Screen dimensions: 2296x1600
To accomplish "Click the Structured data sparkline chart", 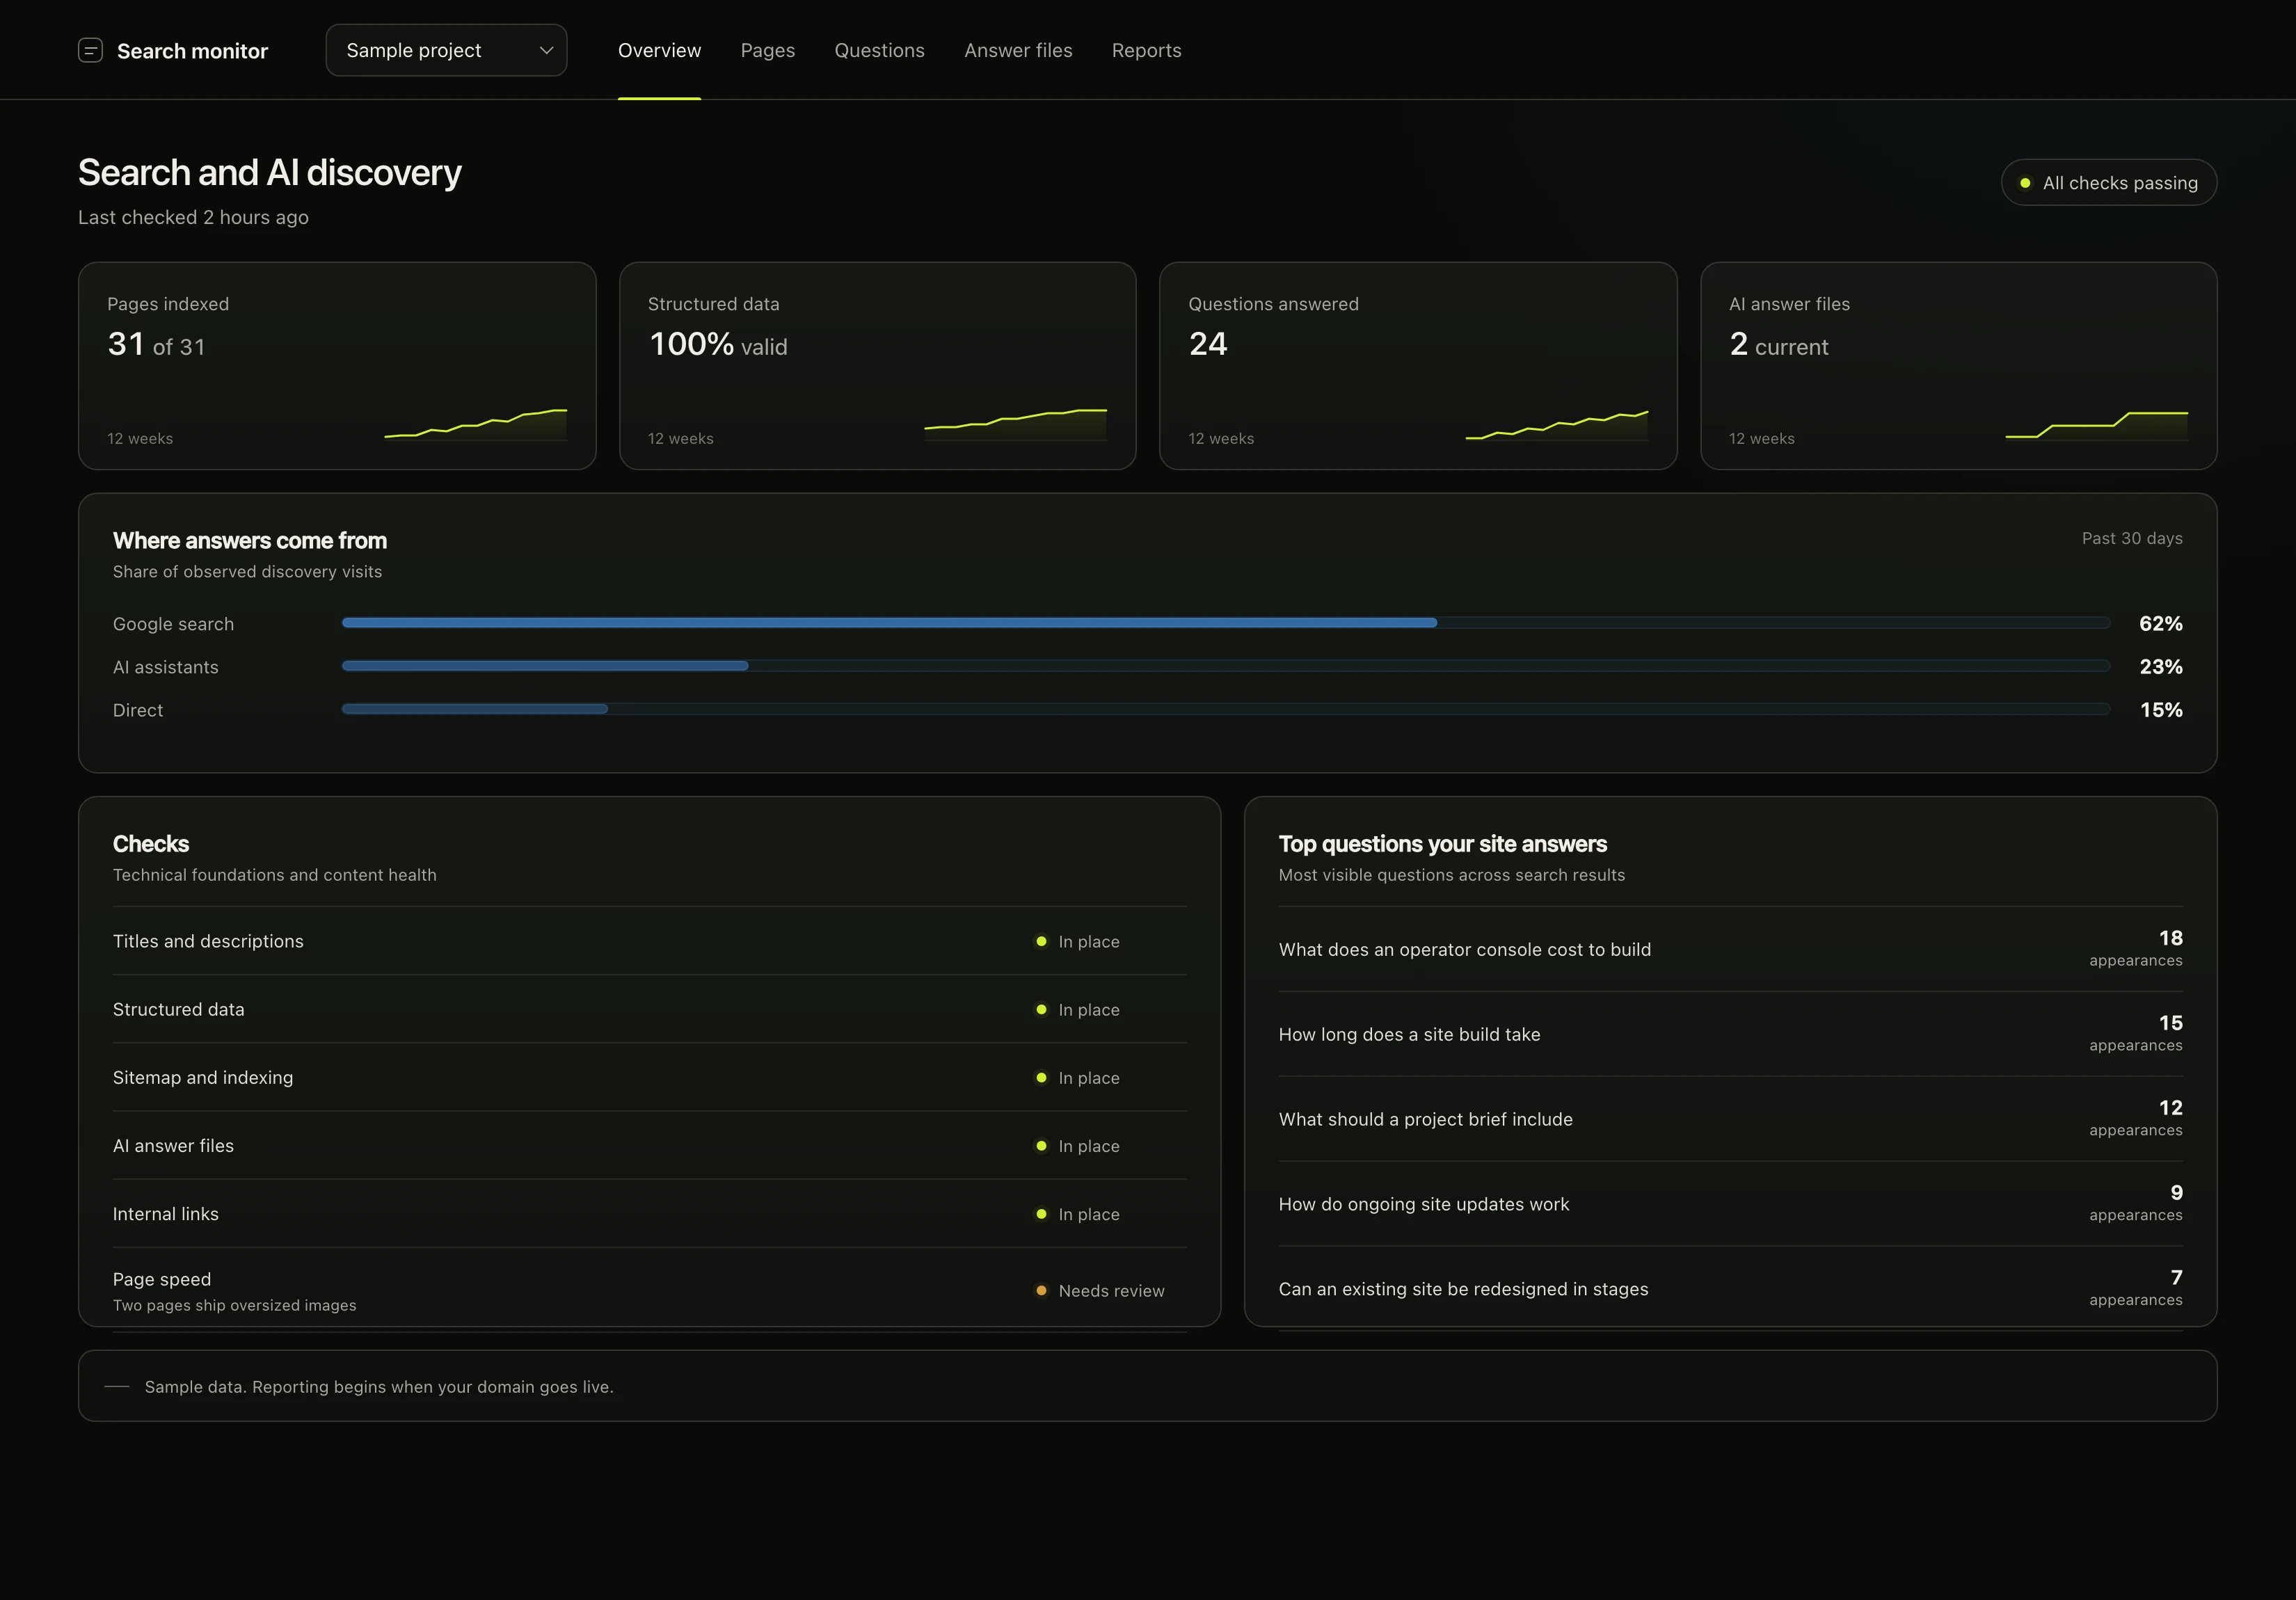I will click(1016, 424).
